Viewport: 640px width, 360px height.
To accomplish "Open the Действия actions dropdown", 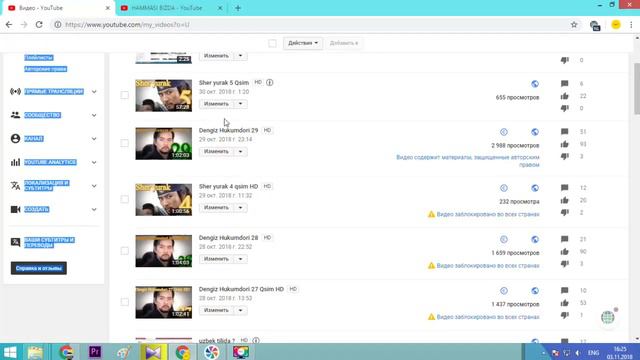I will click(303, 43).
